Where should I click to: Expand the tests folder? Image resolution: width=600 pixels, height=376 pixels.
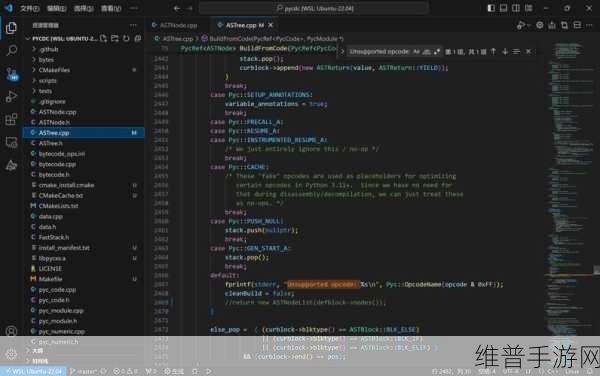click(x=84, y=91)
